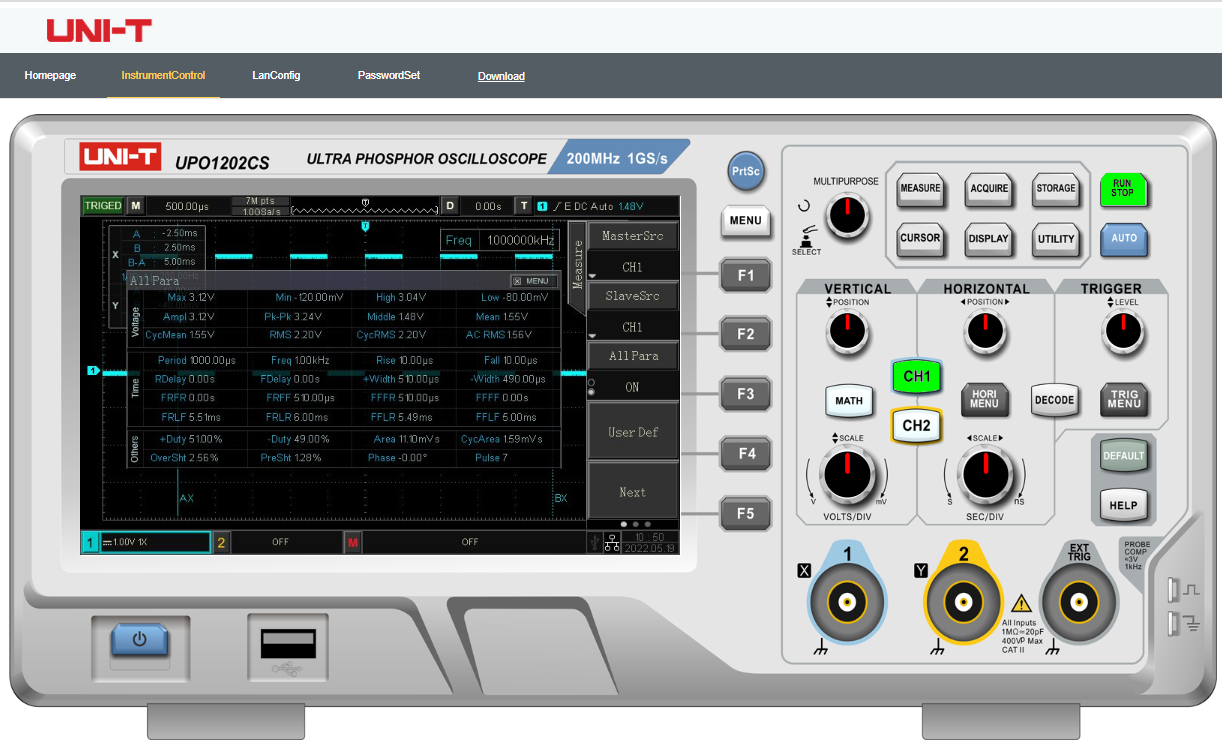Adjust the vertical VOLTS/DIV knob

pyautogui.click(x=848, y=470)
